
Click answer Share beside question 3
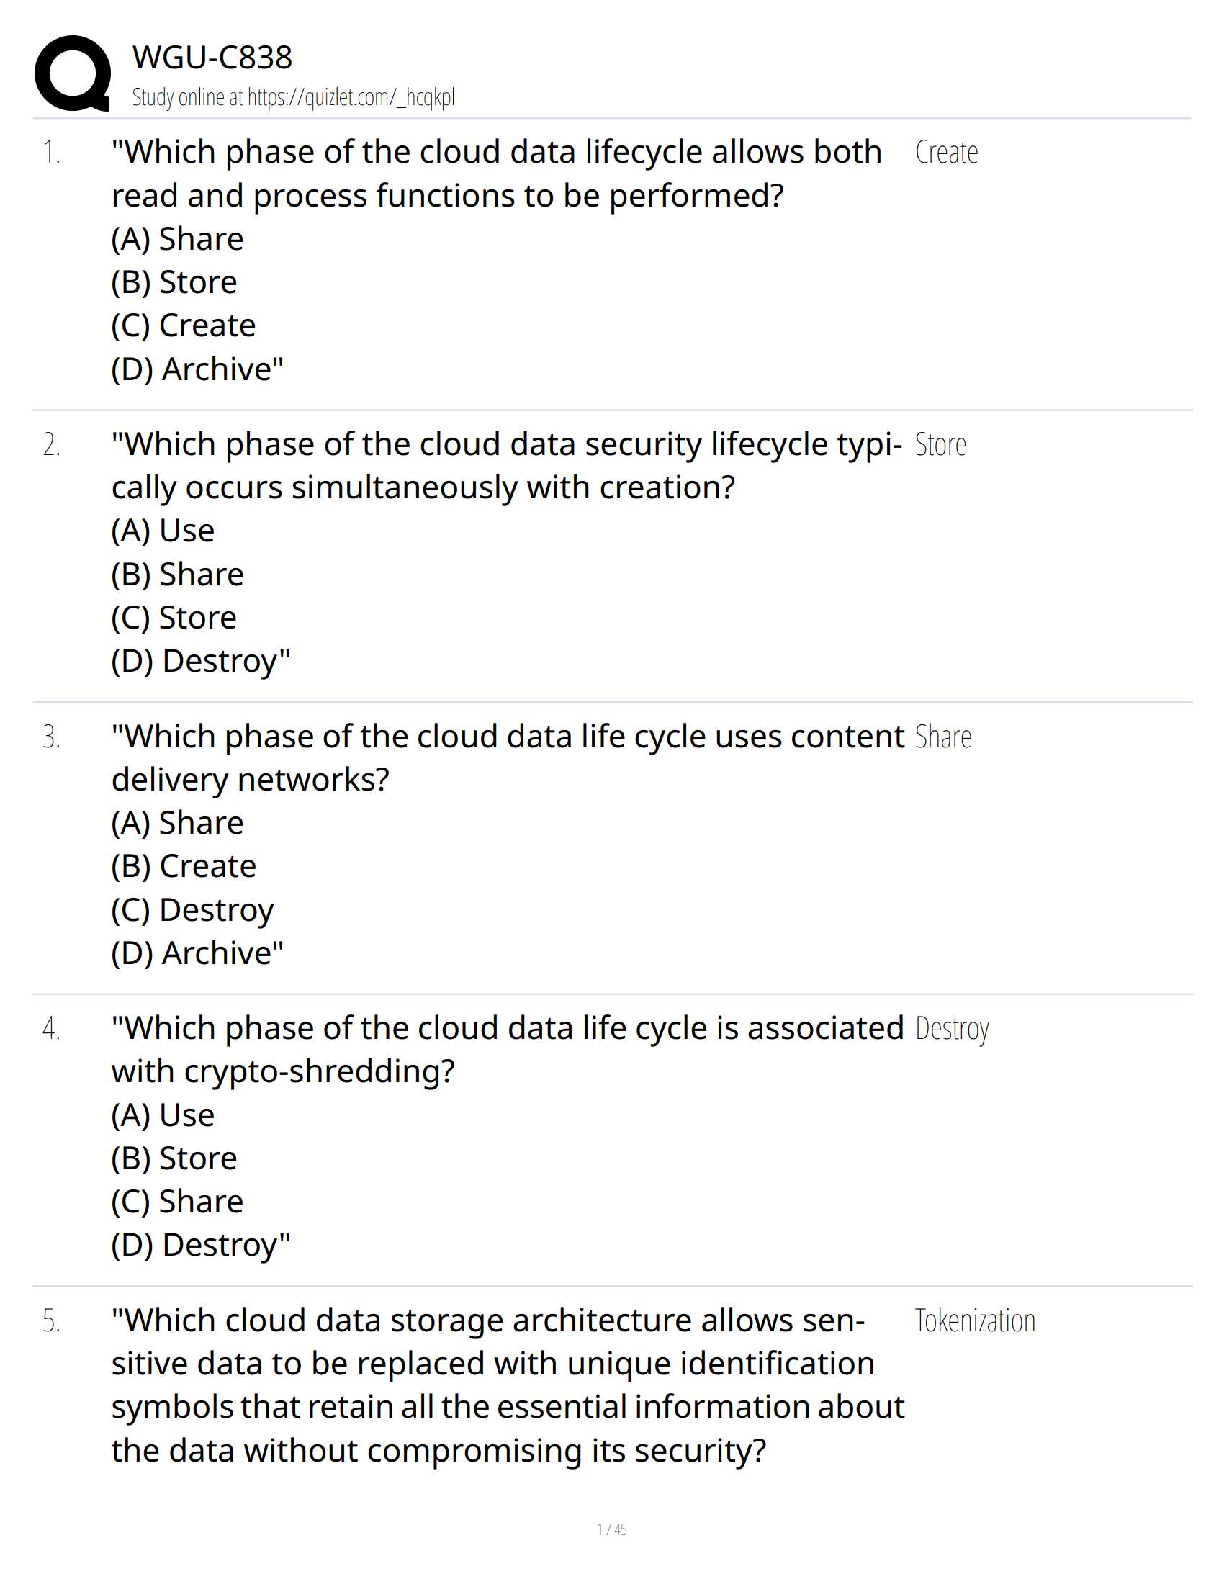click(x=943, y=737)
